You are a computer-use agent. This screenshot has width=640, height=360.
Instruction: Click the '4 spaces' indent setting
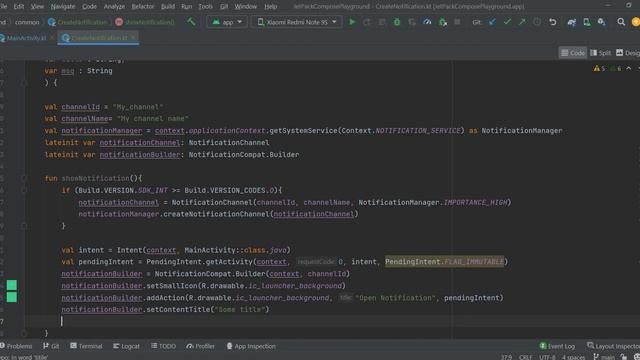click(x=573, y=357)
